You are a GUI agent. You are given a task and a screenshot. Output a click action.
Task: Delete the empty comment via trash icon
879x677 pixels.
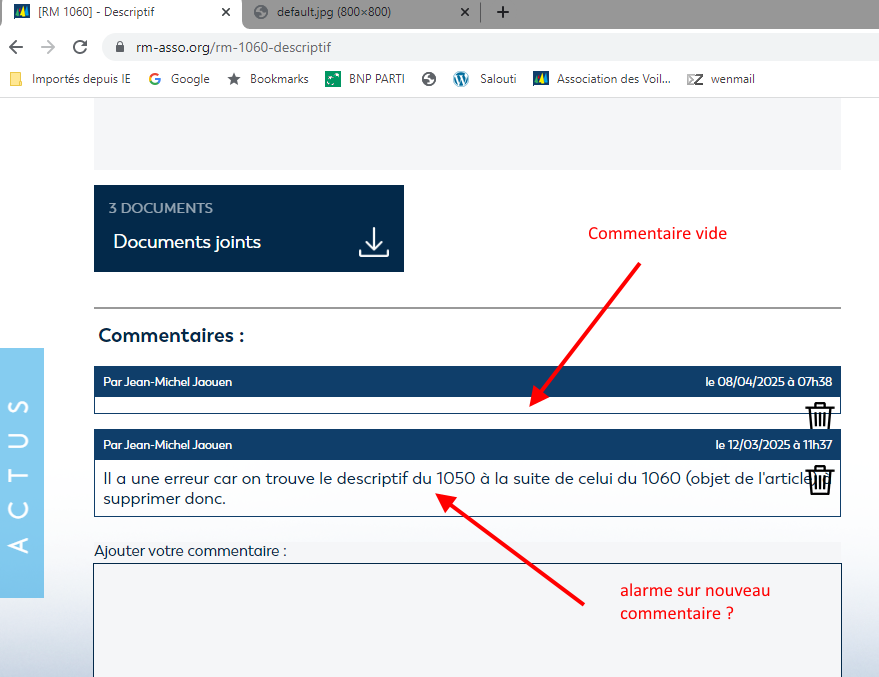click(x=819, y=416)
